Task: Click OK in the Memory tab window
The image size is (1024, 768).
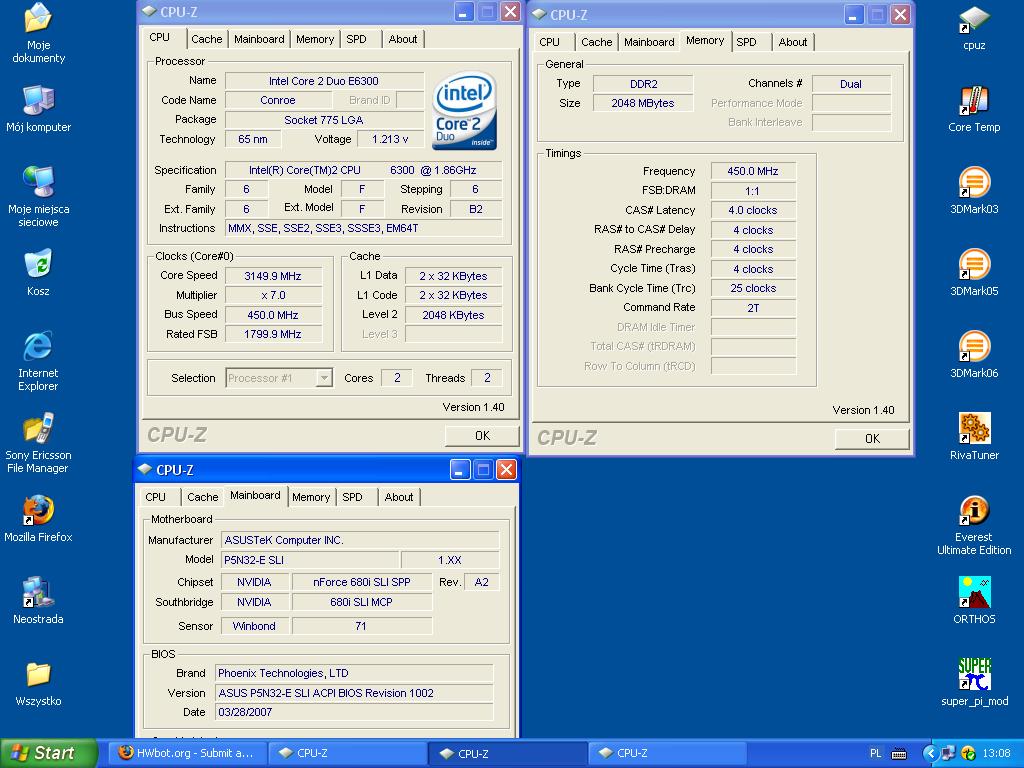Action: tap(872, 439)
